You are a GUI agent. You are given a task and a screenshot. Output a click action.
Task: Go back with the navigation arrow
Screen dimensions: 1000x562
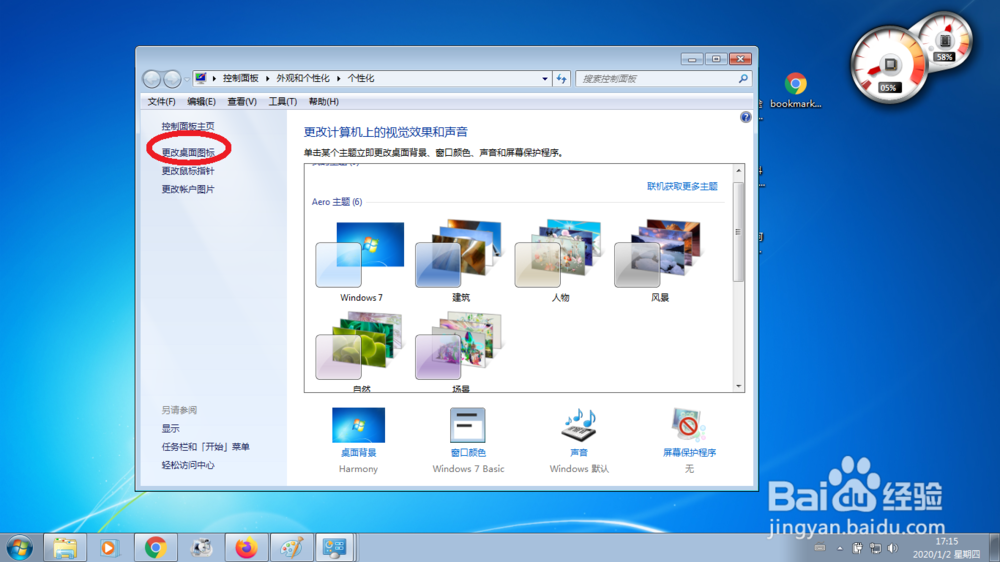coord(152,78)
